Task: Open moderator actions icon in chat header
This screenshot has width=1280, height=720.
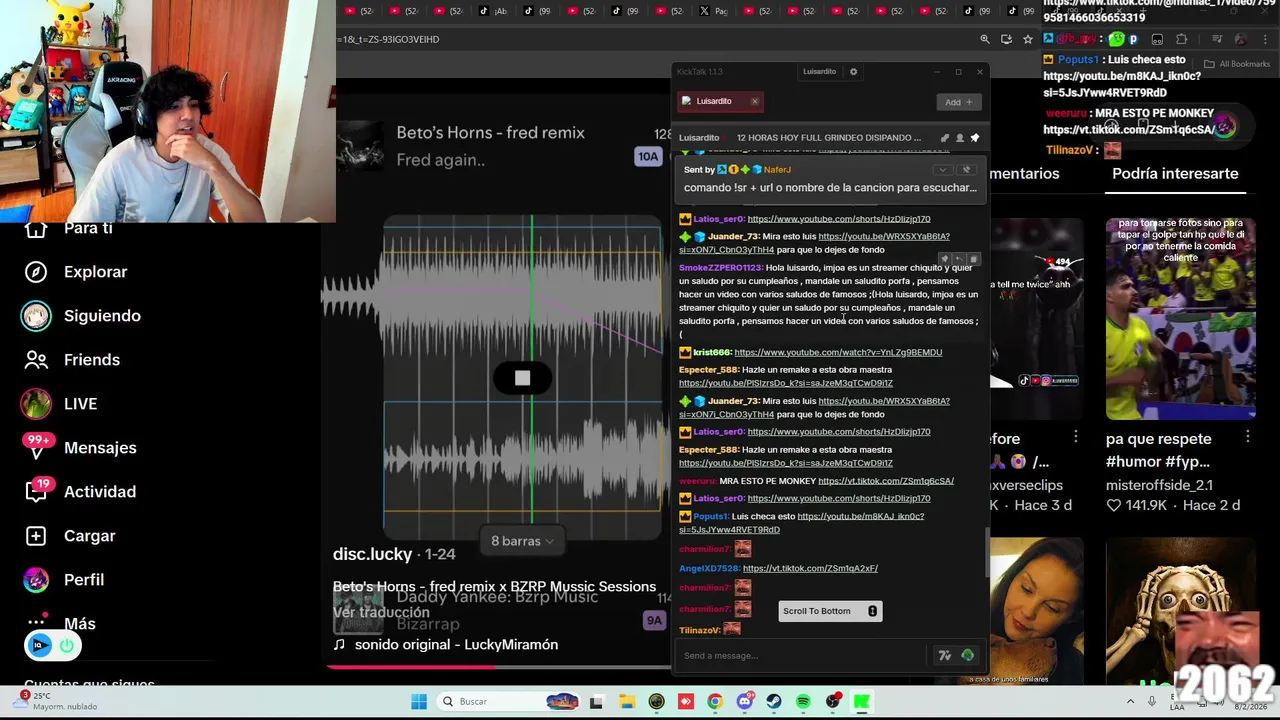Action: [944, 138]
